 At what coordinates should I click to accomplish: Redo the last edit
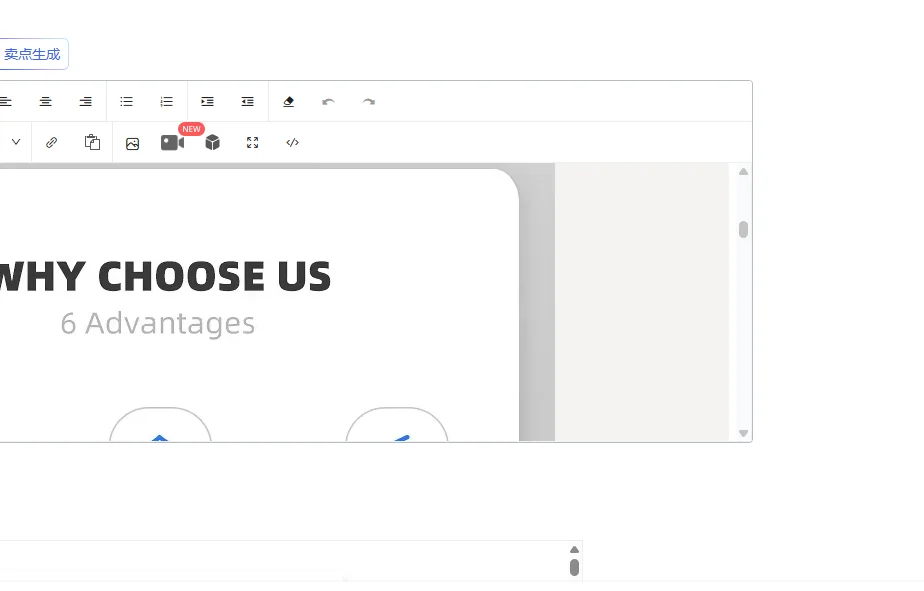point(369,102)
